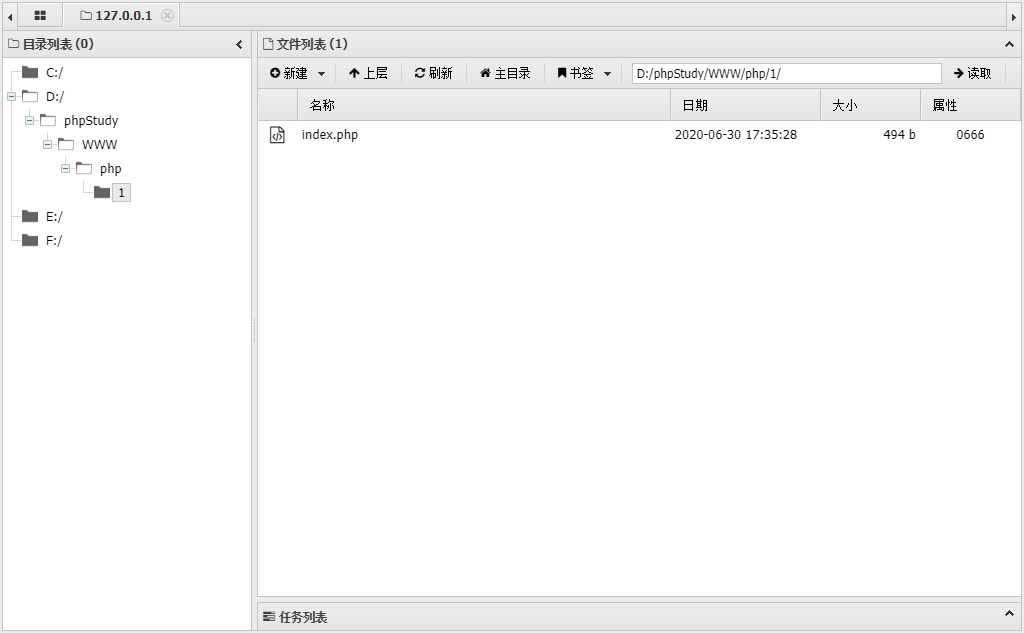Click the F:/ drive folder icon
Image resolution: width=1024 pixels, height=633 pixels.
29,240
